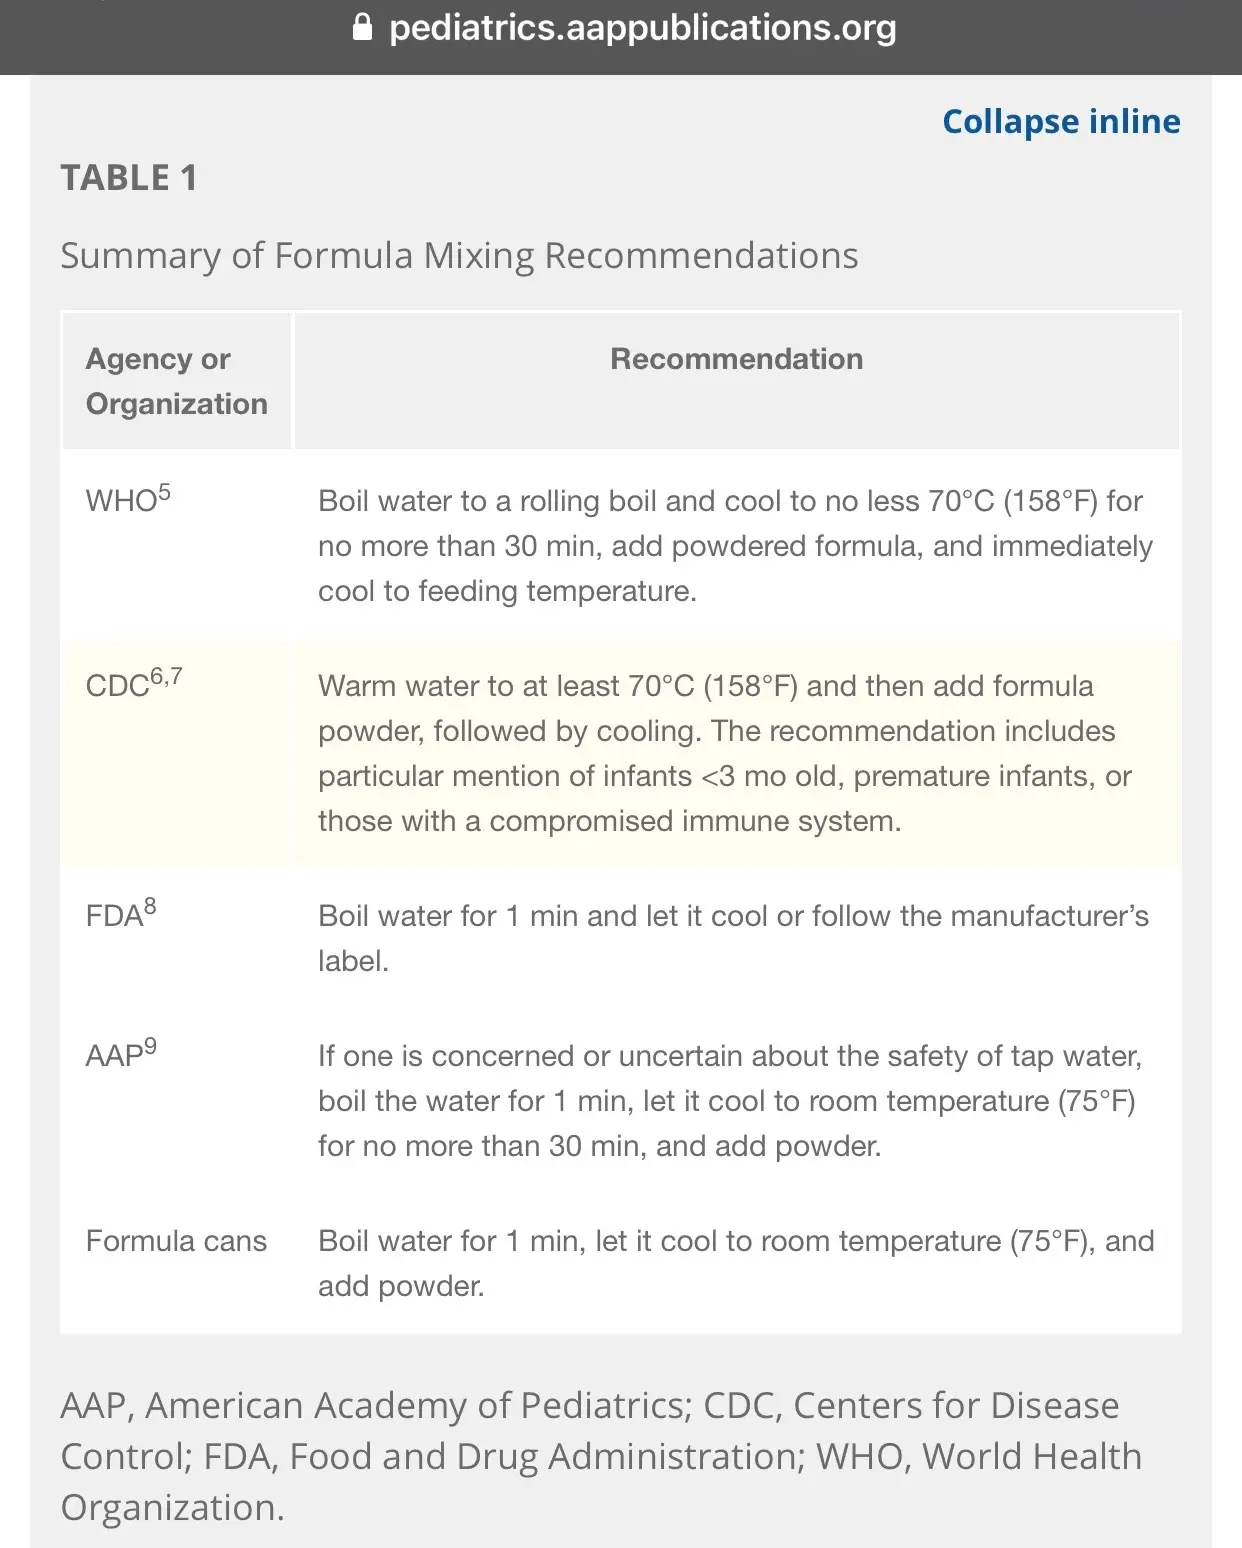Click the table caption Summary of Formula Mixing
Viewport: 1242px width, 1548px height.
tap(459, 256)
